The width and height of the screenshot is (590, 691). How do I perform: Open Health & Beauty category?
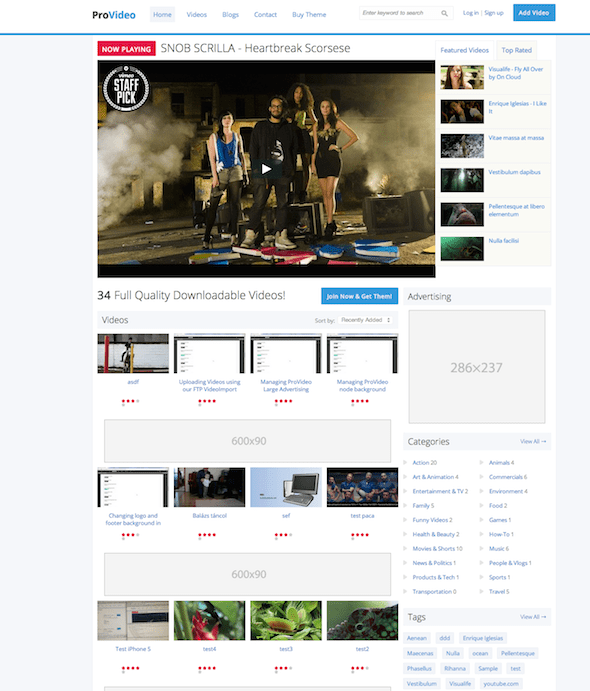coord(436,535)
